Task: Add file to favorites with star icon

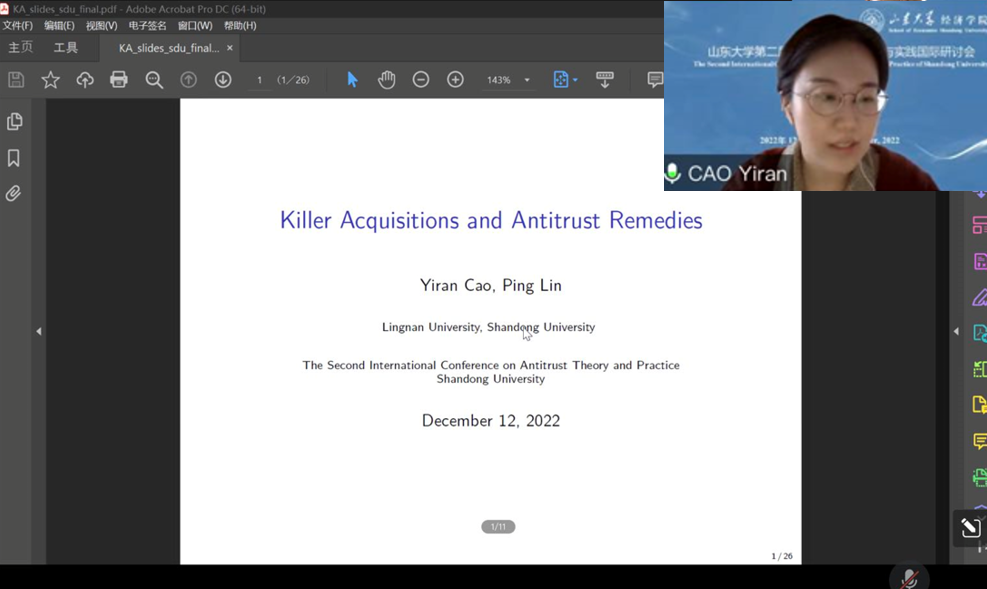Action: (x=50, y=80)
